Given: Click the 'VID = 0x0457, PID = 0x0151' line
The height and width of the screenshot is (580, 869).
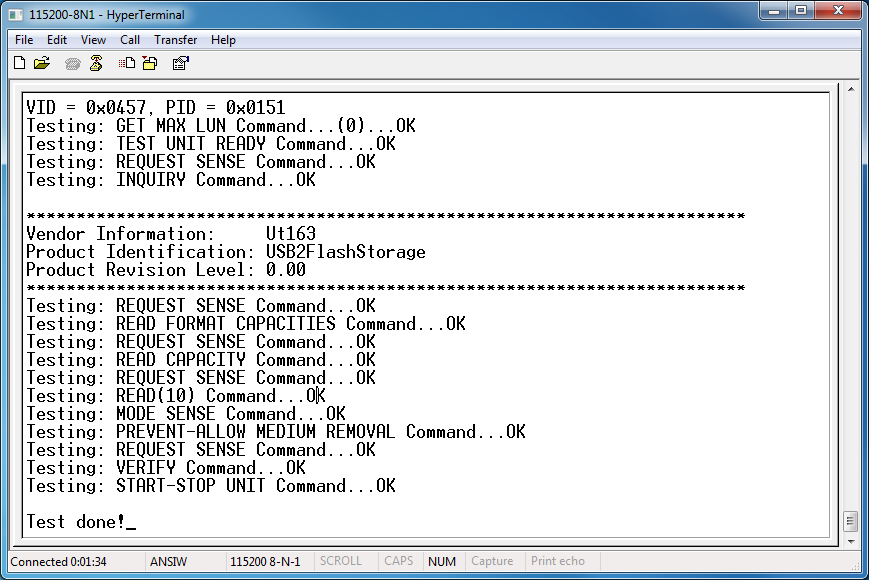Looking at the screenshot, I should [156, 107].
